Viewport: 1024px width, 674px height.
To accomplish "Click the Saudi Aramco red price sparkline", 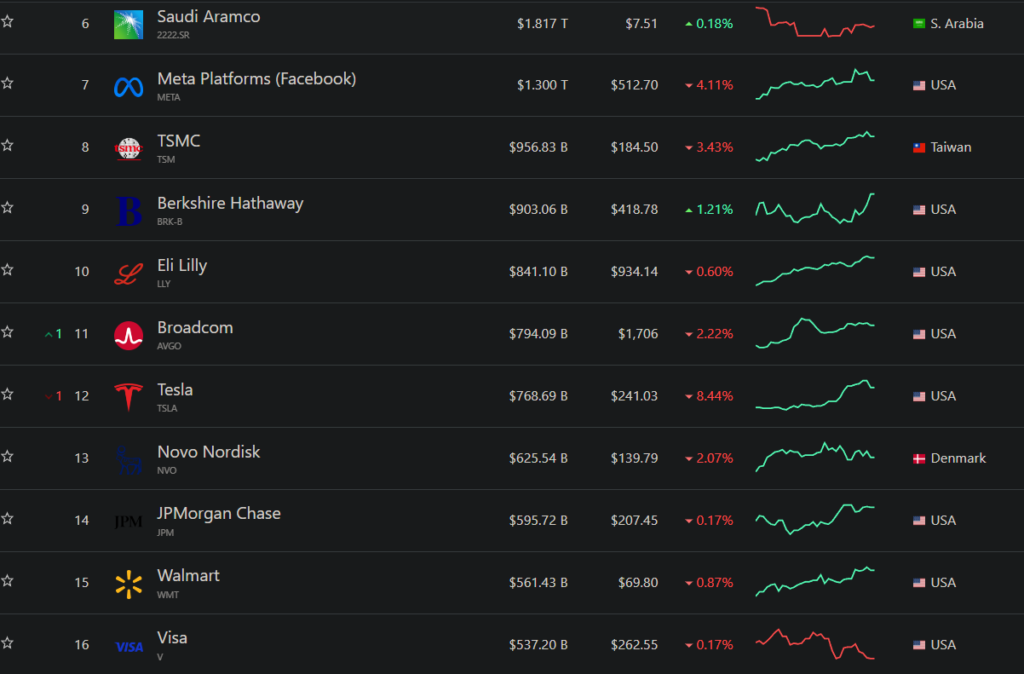I will 815,22.
